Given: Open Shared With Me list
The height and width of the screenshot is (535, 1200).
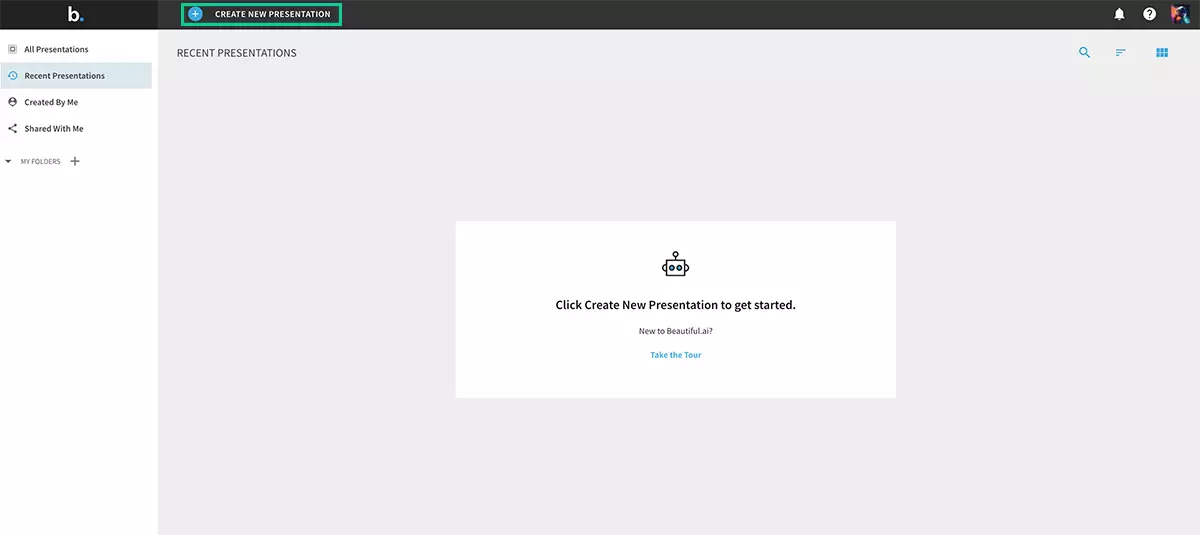Looking at the screenshot, I should [76, 129].
